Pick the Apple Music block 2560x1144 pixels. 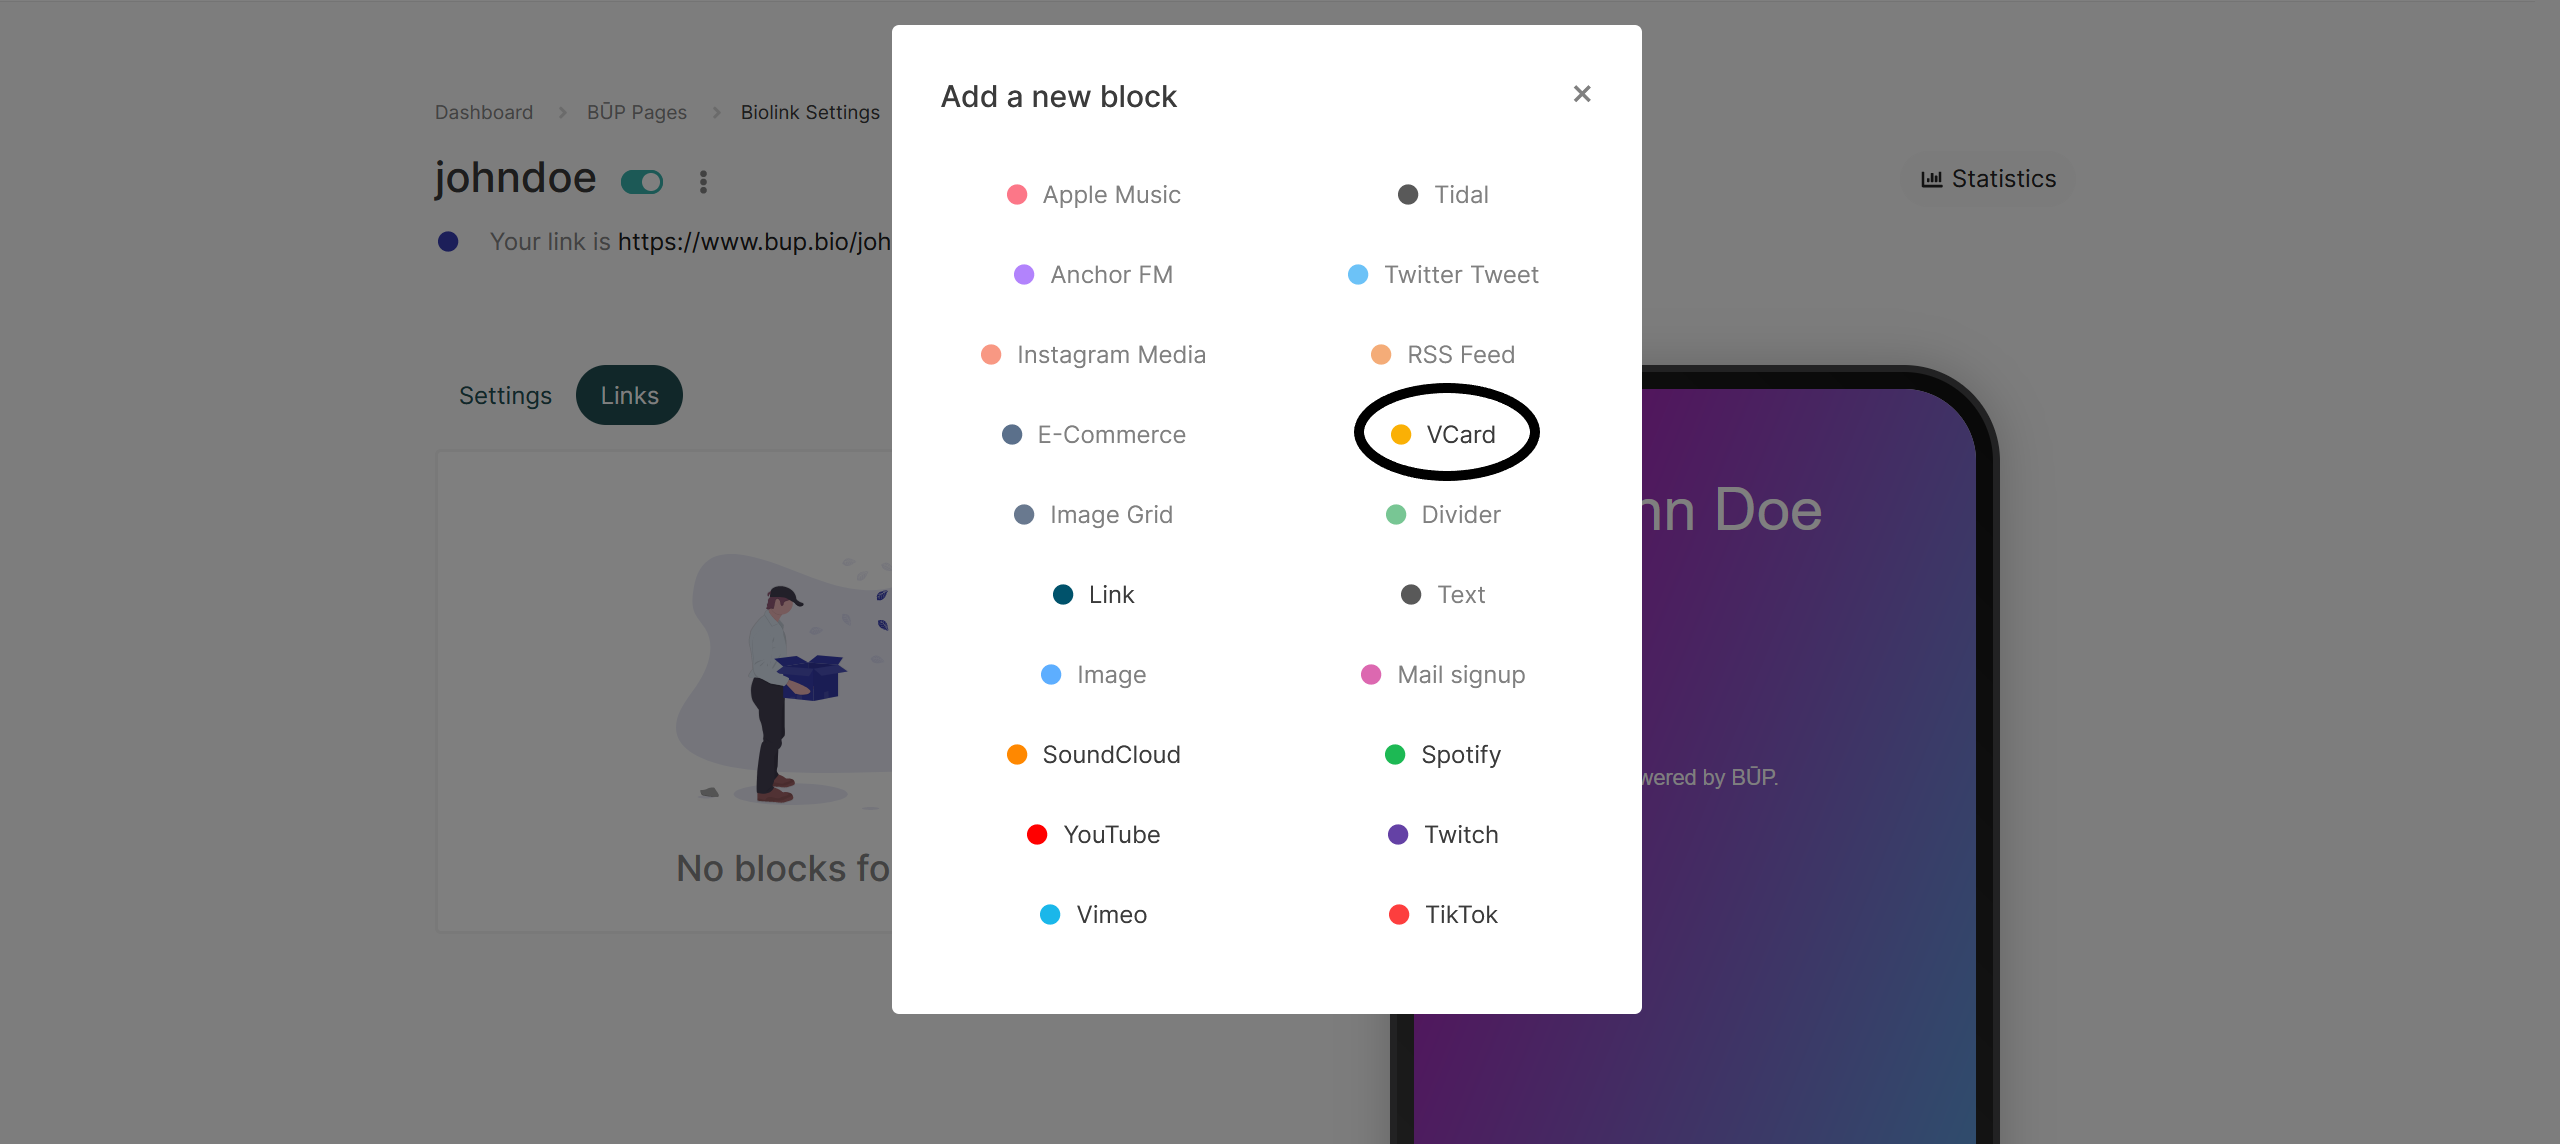pos(1093,194)
